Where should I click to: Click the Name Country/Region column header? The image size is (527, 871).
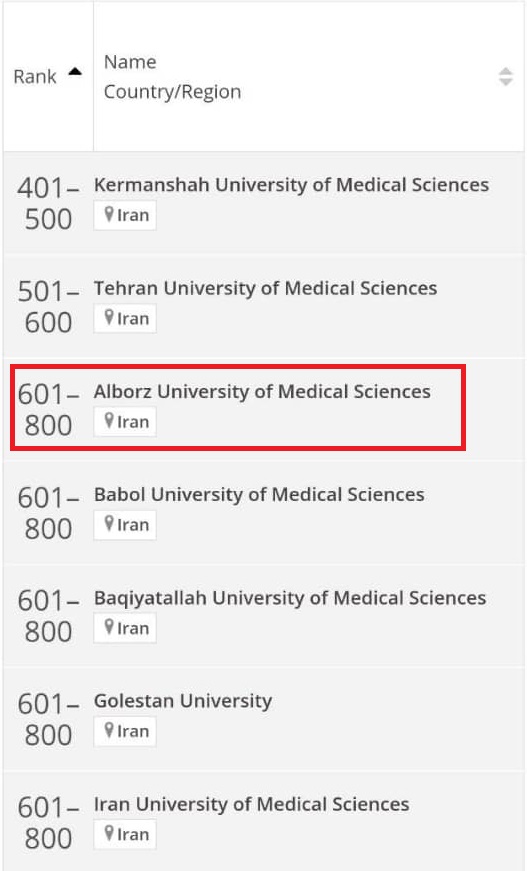pyautogui.click(x=308, y=77)
